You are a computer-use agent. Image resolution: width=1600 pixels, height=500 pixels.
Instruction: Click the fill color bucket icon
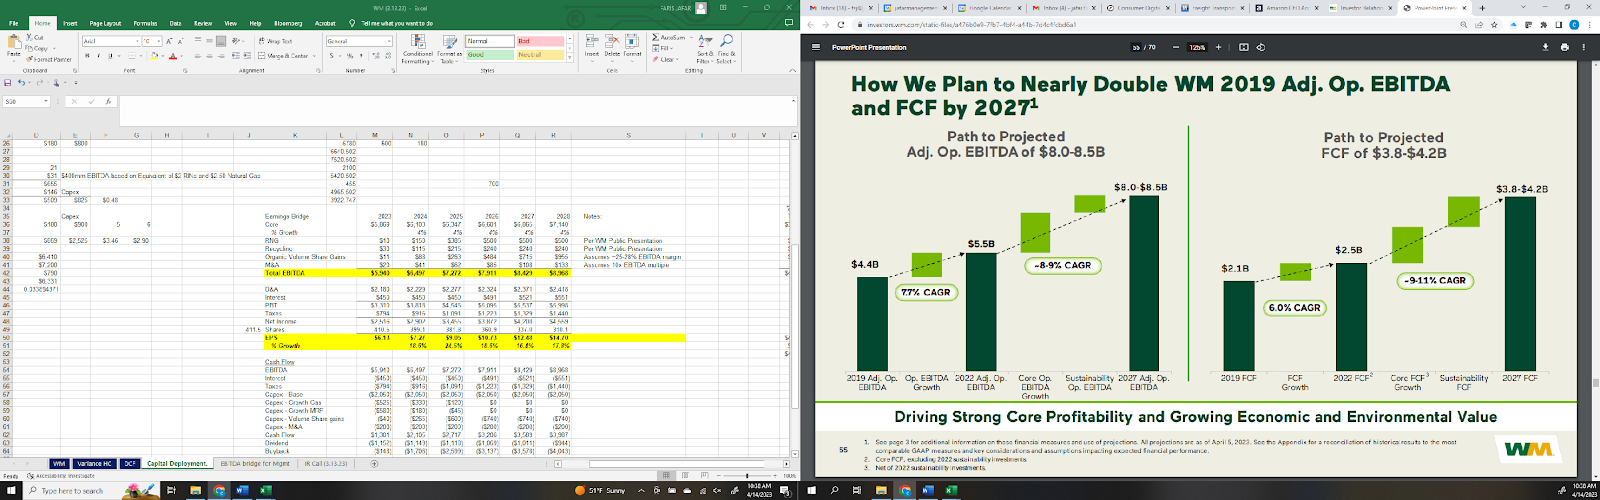click(x=156, y=56)
